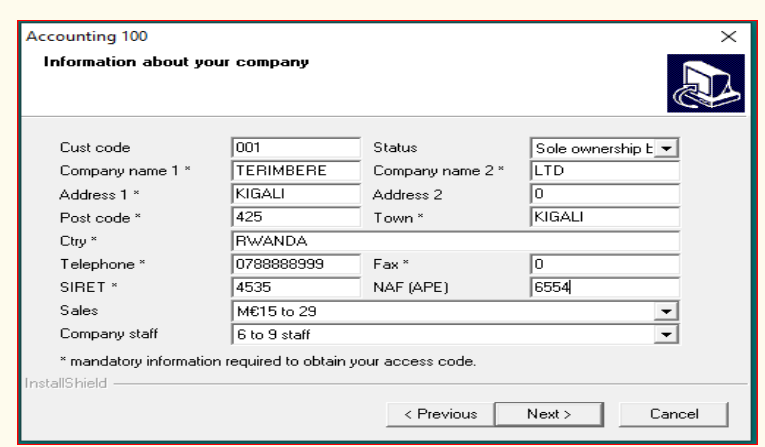Click the 'Sales' label
The width and height of the screenshot is (765, 447).
point(79,310)
